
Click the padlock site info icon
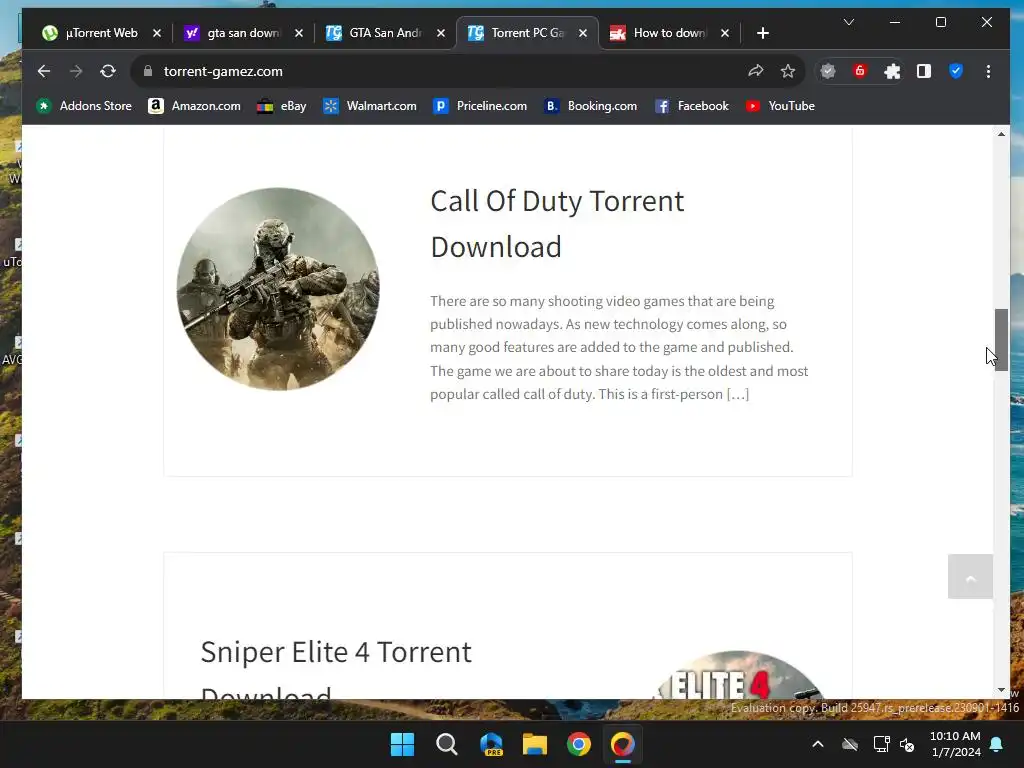pos(148,71)
